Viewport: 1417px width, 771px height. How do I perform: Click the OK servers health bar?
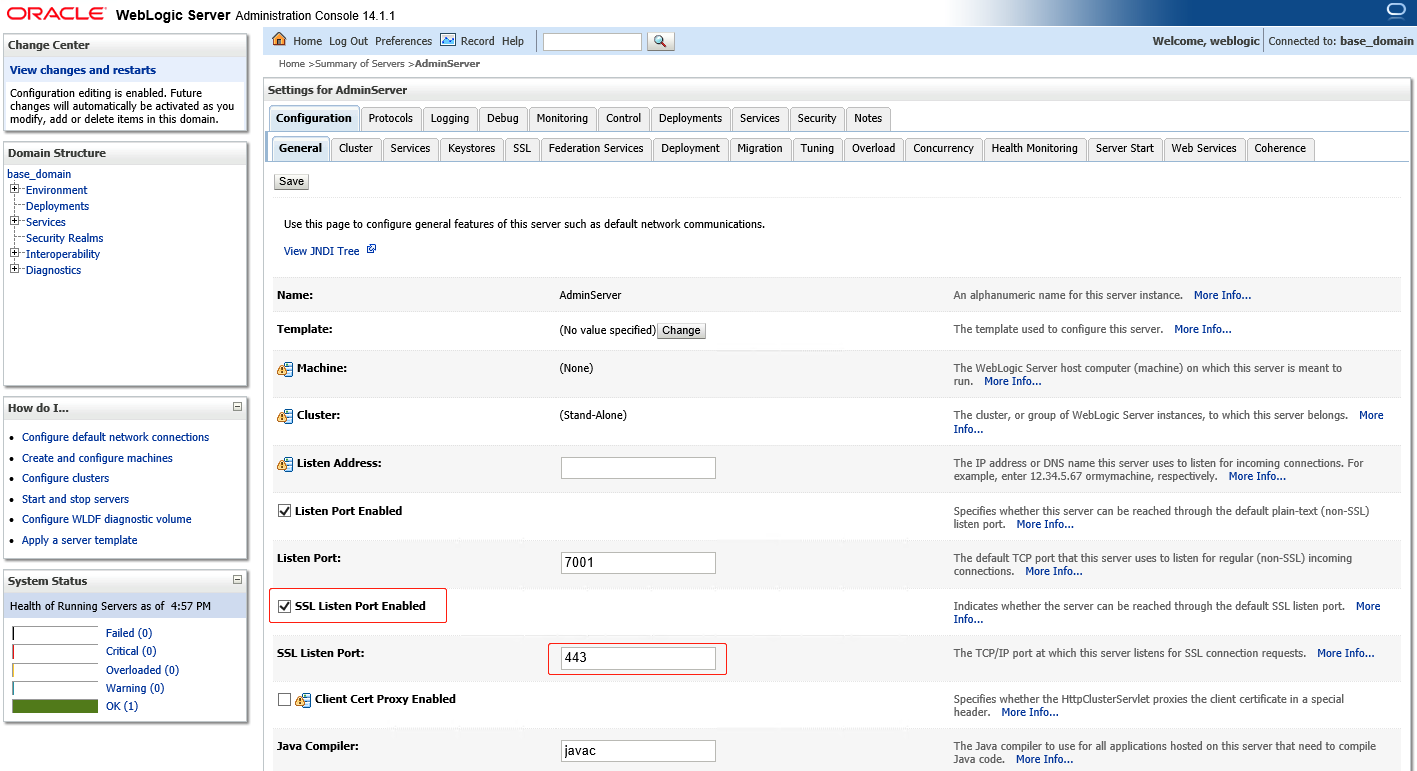(x=56, y=705)
